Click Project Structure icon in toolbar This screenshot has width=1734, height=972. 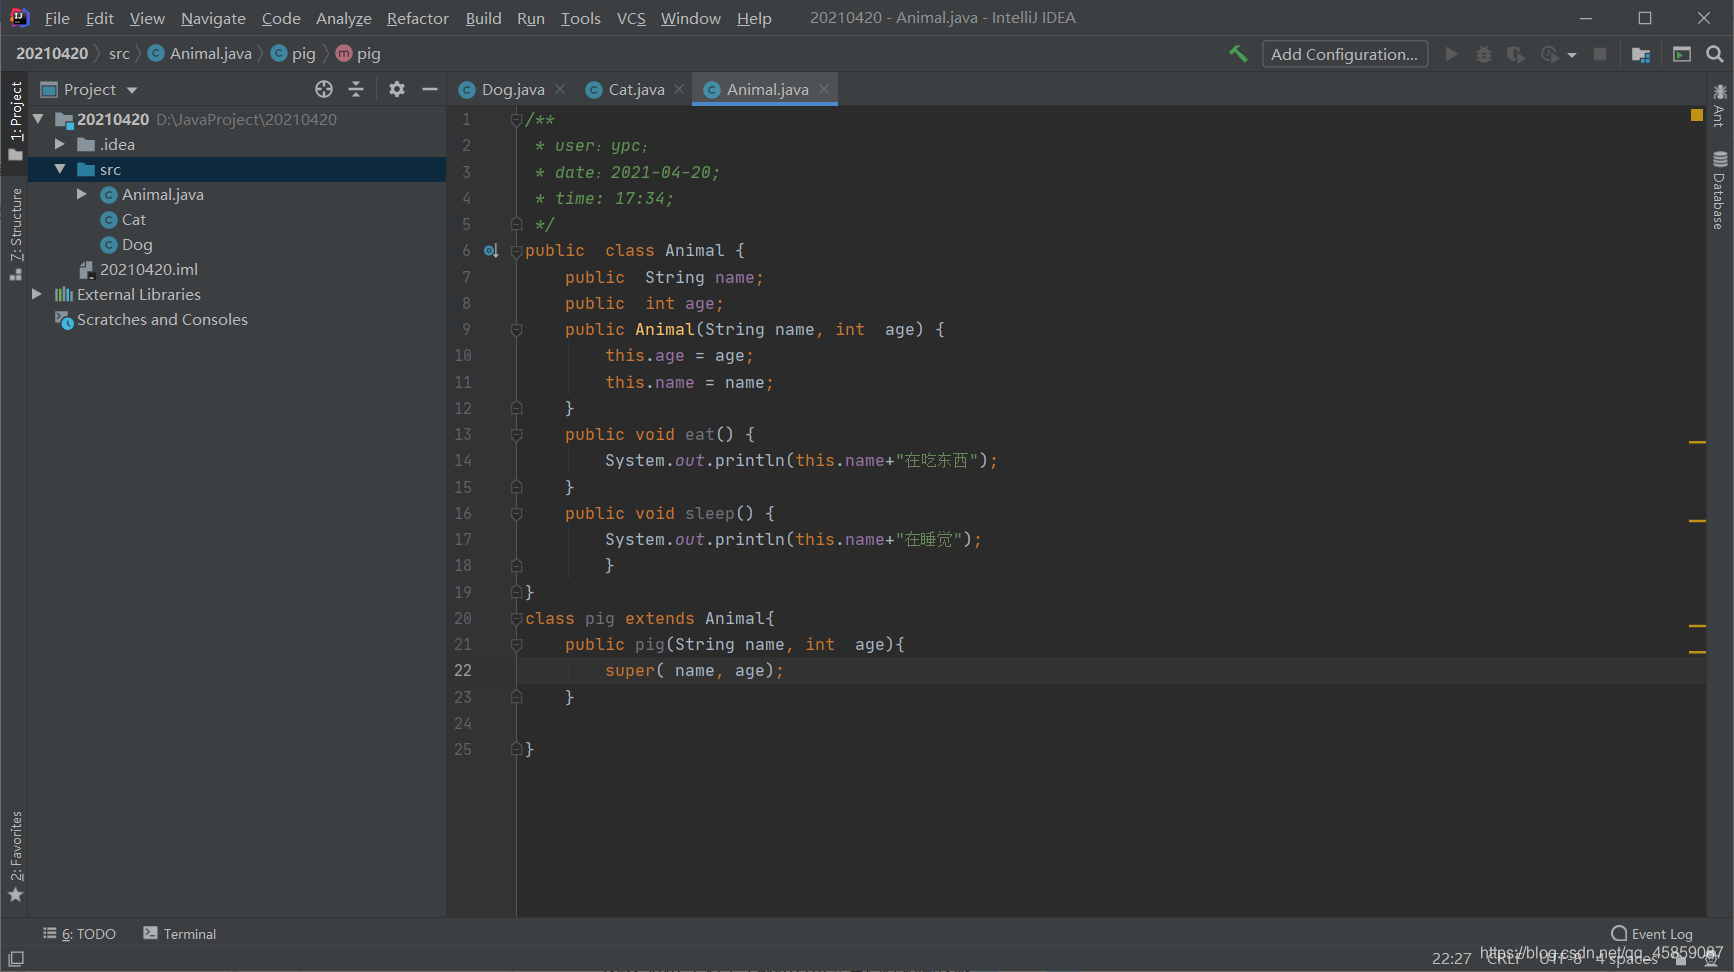click(1641, 54)
